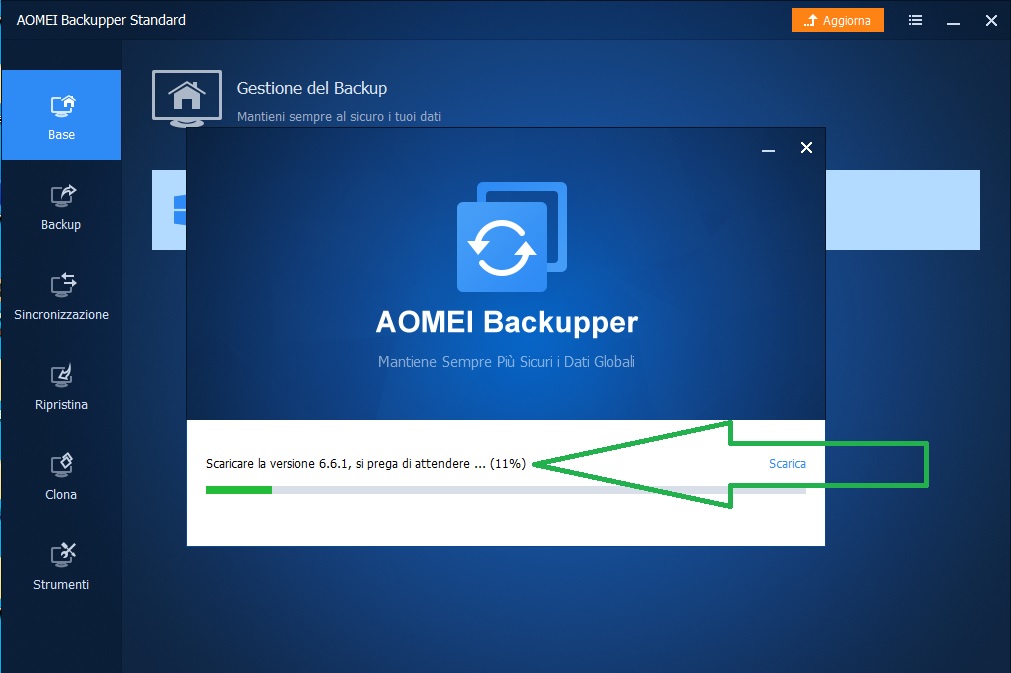Open the Sincronizzazione sync icon
1011x673 pixels.
(x=63, y=285)
